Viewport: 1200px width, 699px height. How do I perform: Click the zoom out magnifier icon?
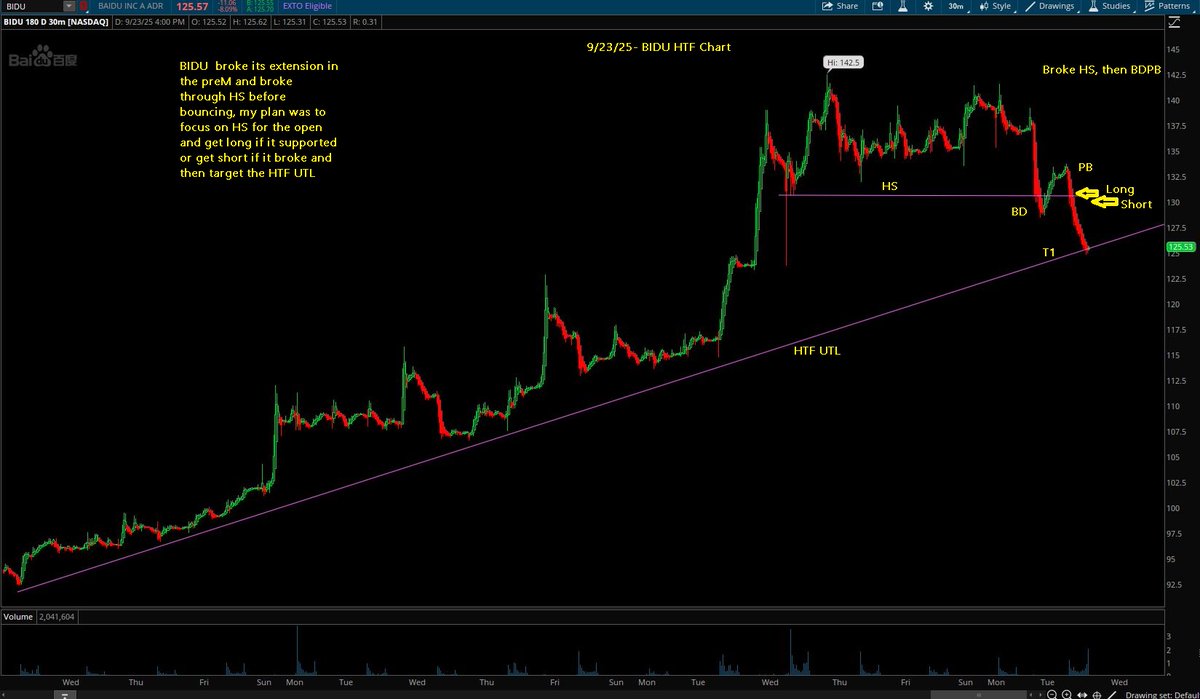pos(1052,694)
